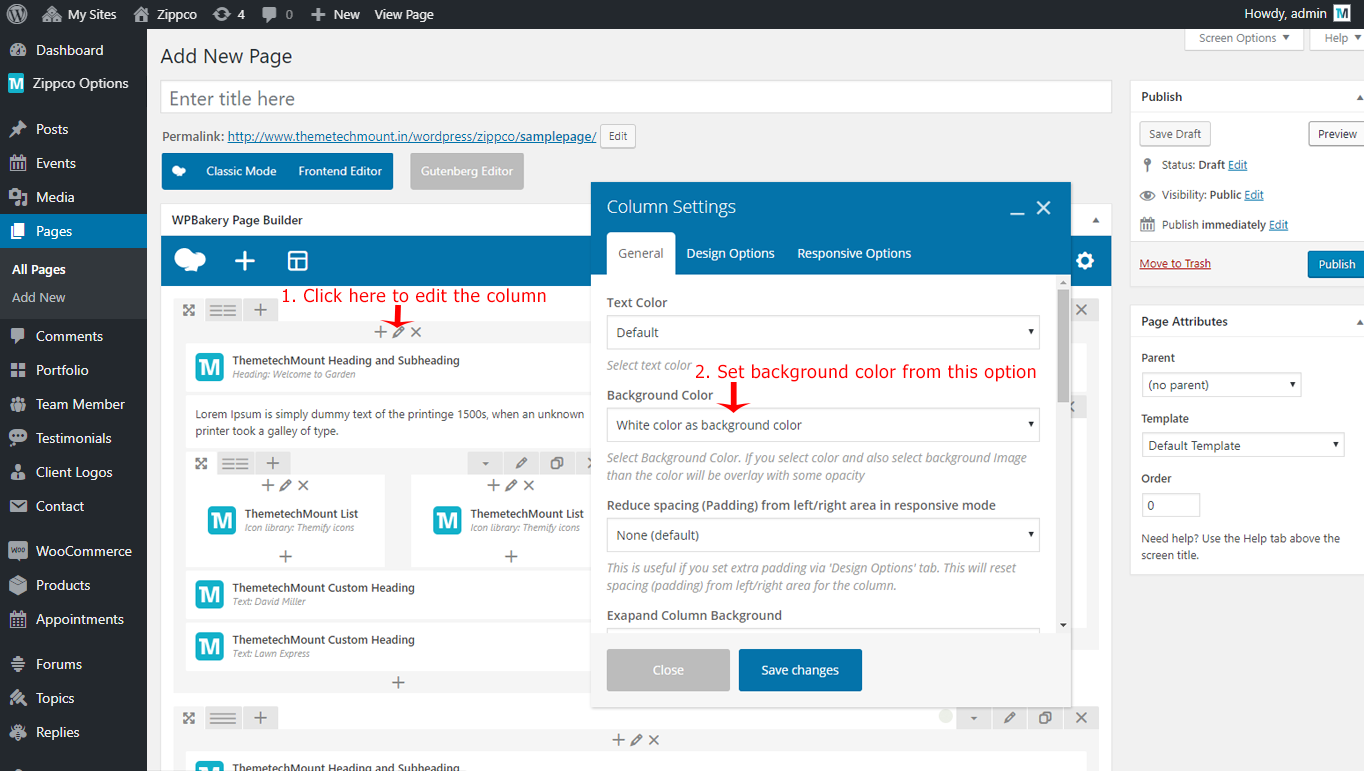Select the General tab
The width and height of the screenshot is (1364, 771).
[641, 253]
